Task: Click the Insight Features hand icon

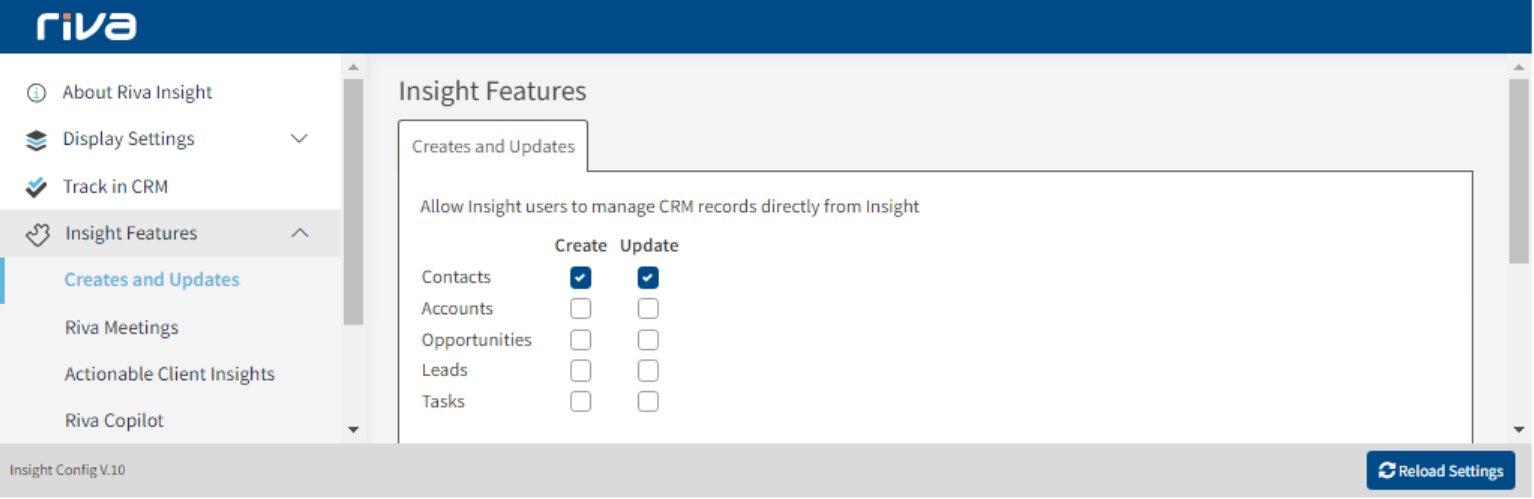Action: pos(37,234)
